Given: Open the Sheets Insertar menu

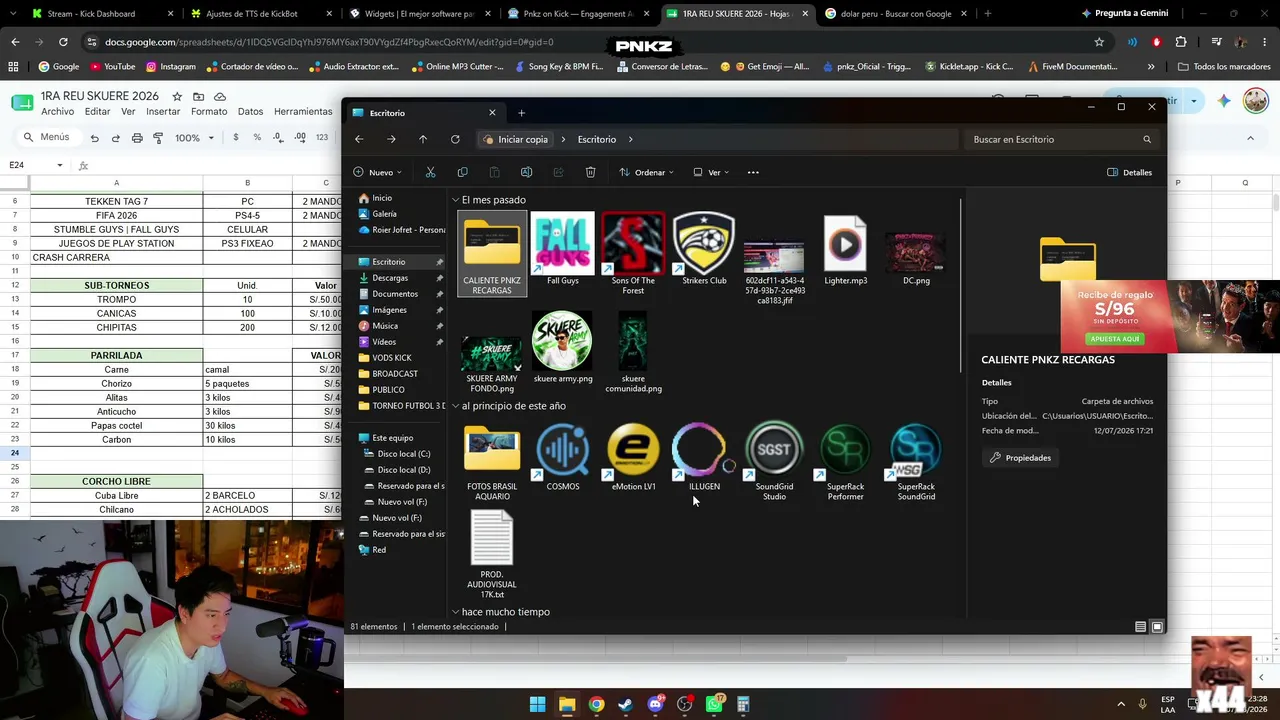Looking at the screenshot, I should 163,112.
